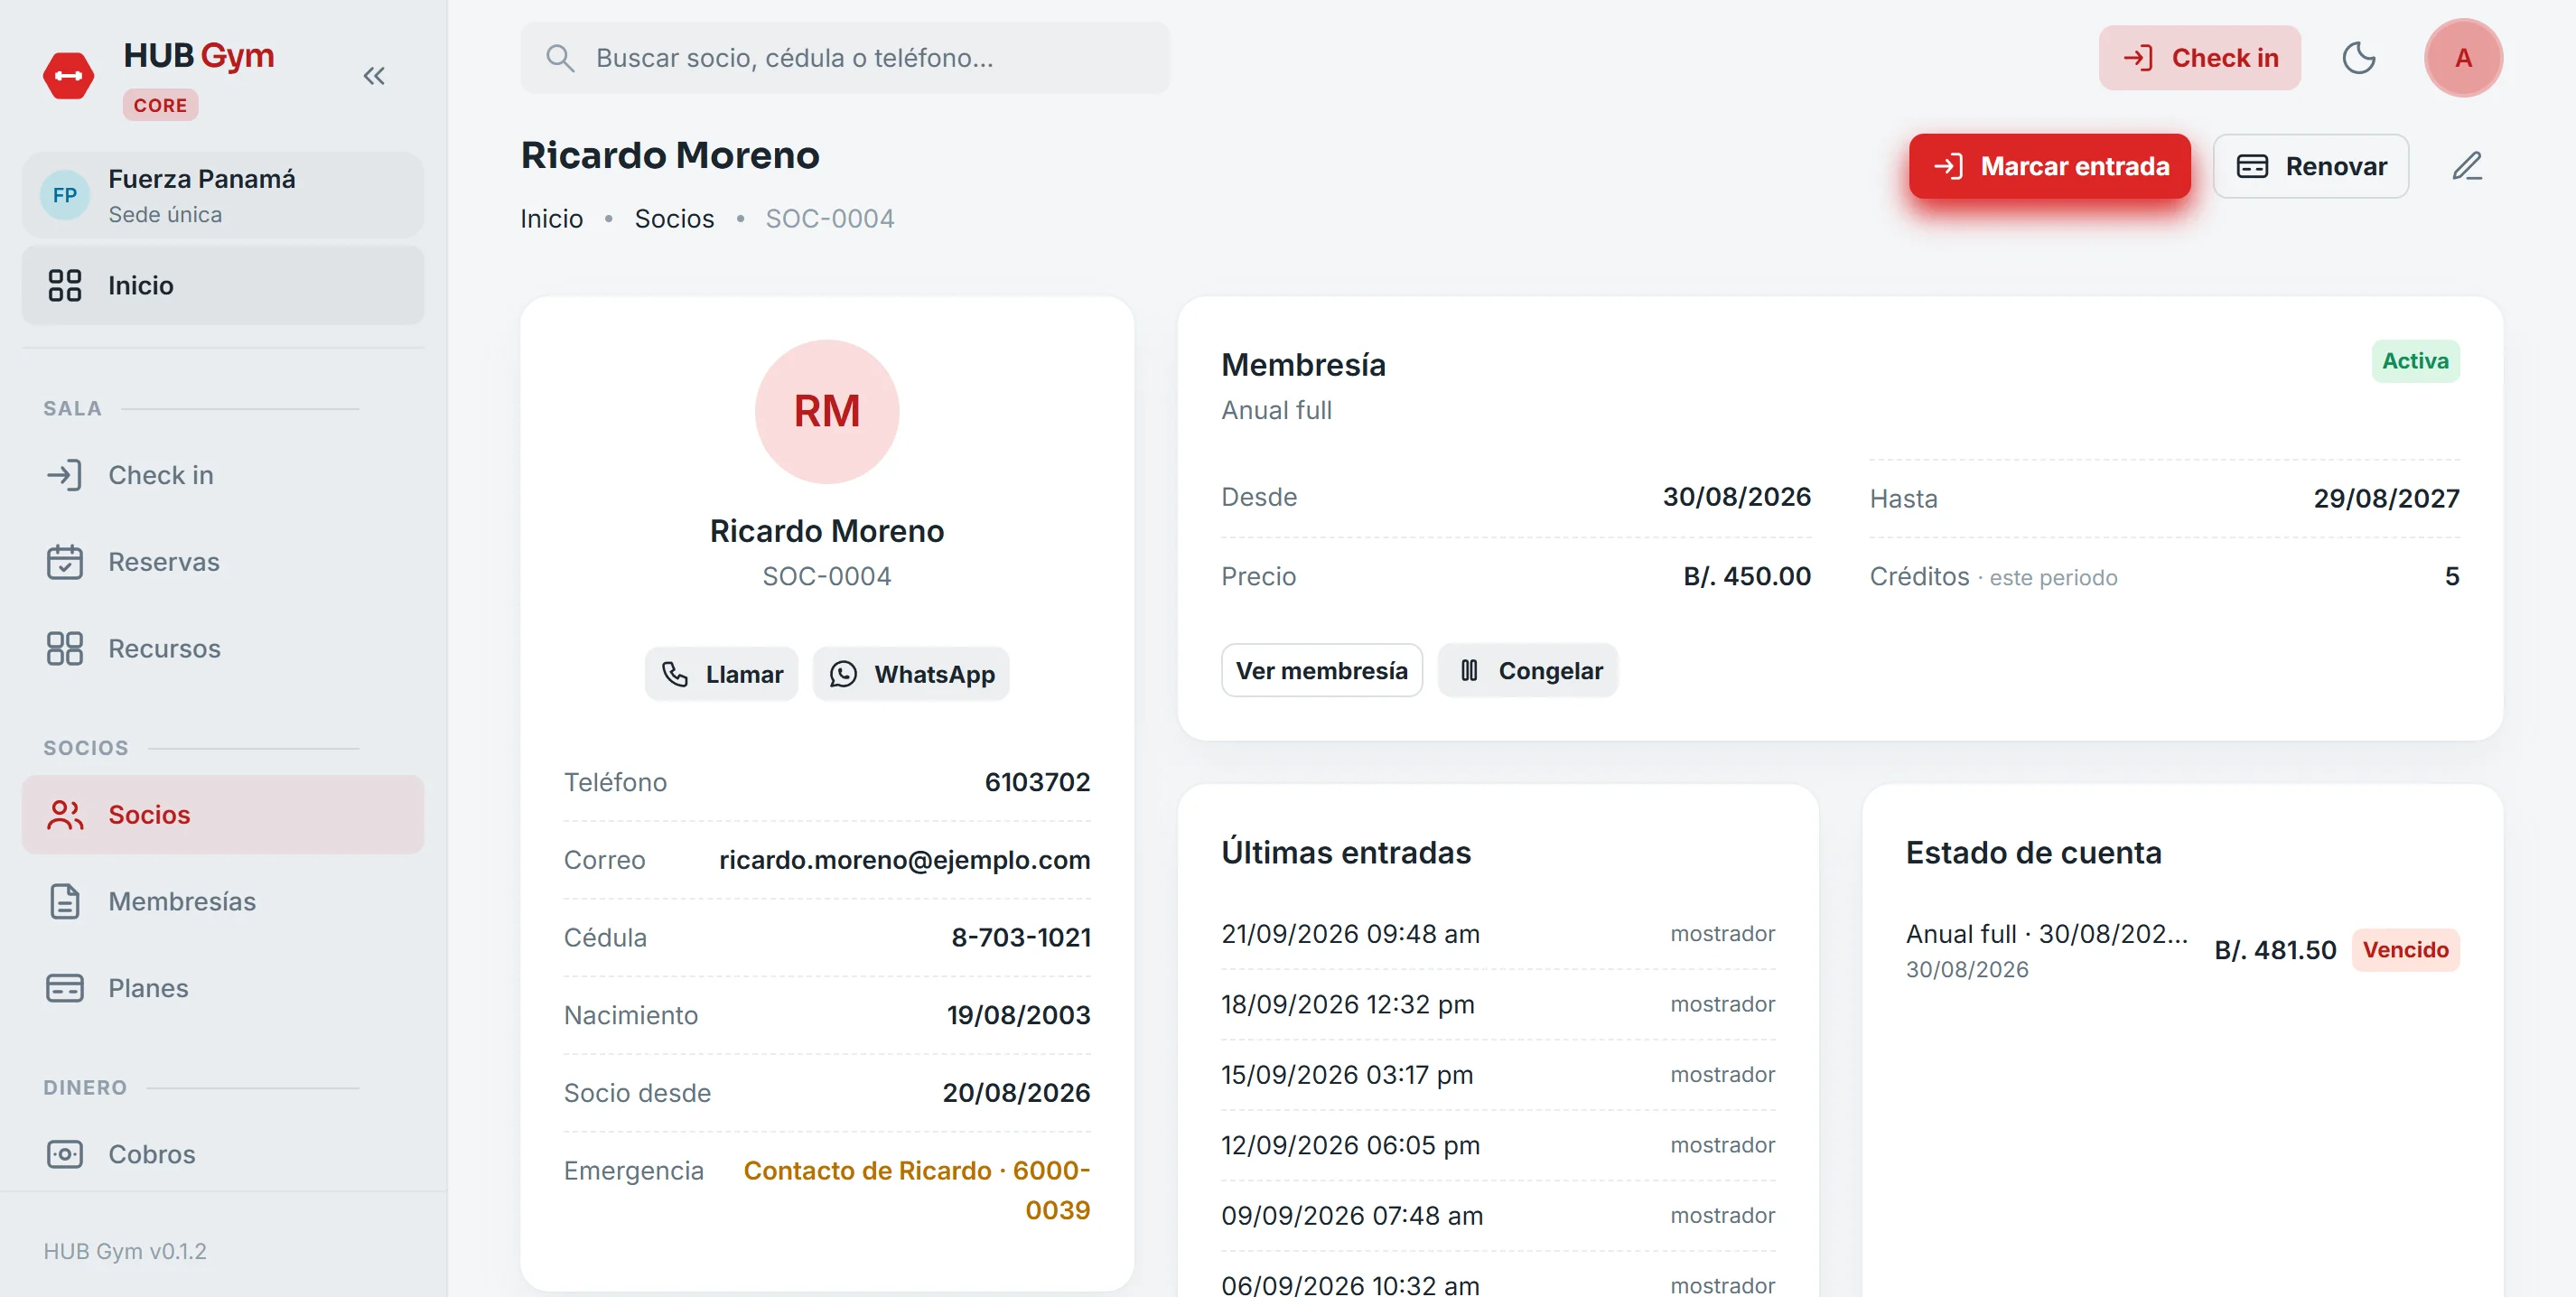Click the HUB Gym v0.1.2 version label

coord(125,1251)
